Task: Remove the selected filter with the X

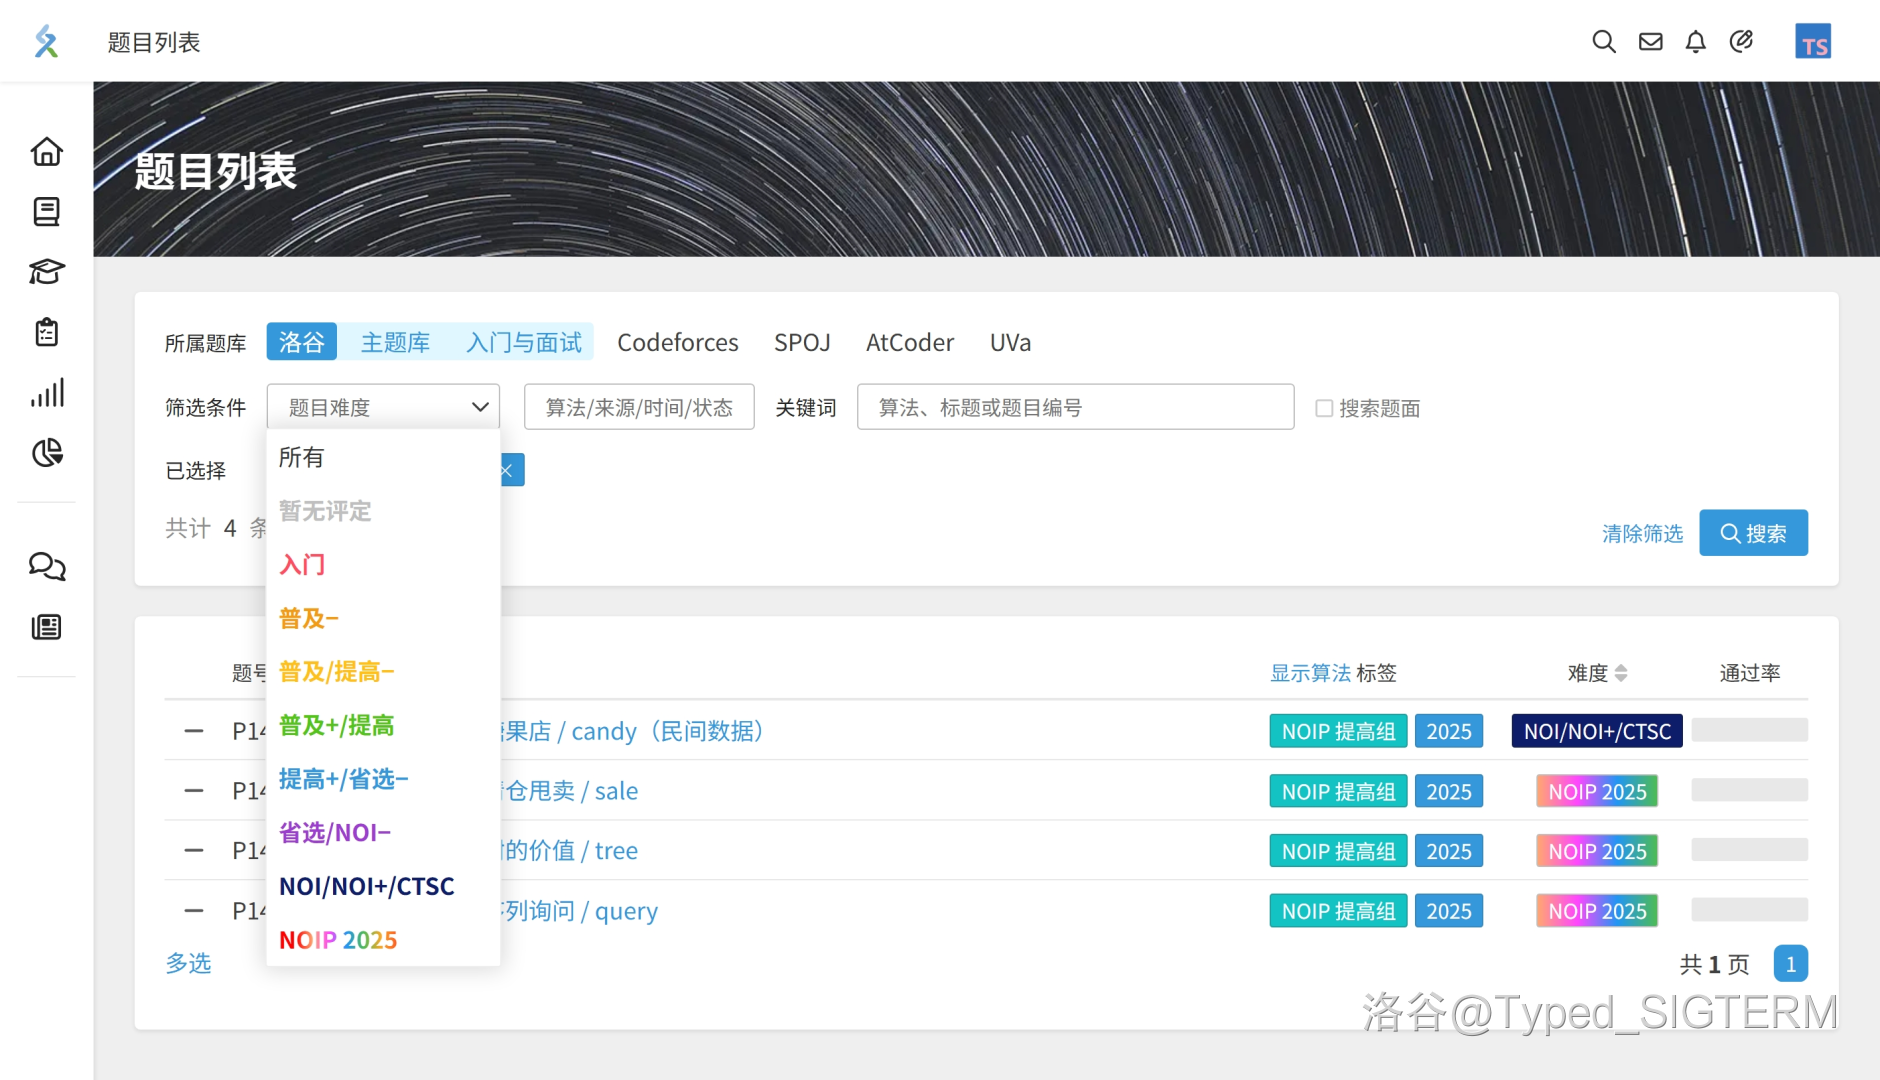Action: (508, 470)
